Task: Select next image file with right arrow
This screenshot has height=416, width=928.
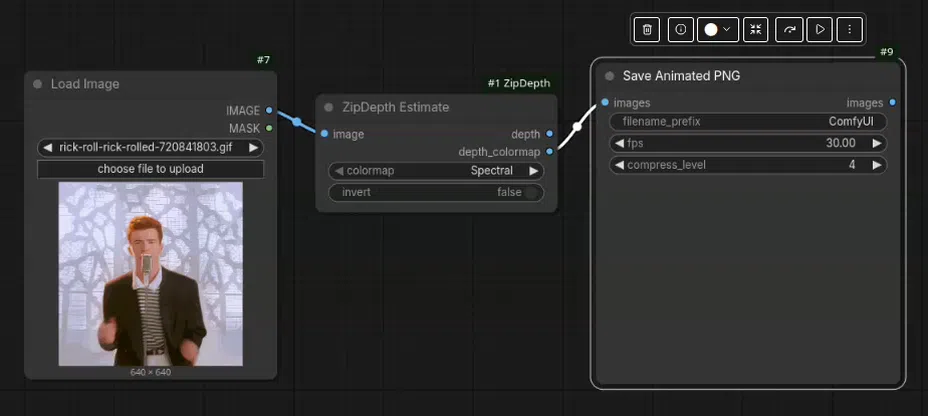Action: (253, 147)
